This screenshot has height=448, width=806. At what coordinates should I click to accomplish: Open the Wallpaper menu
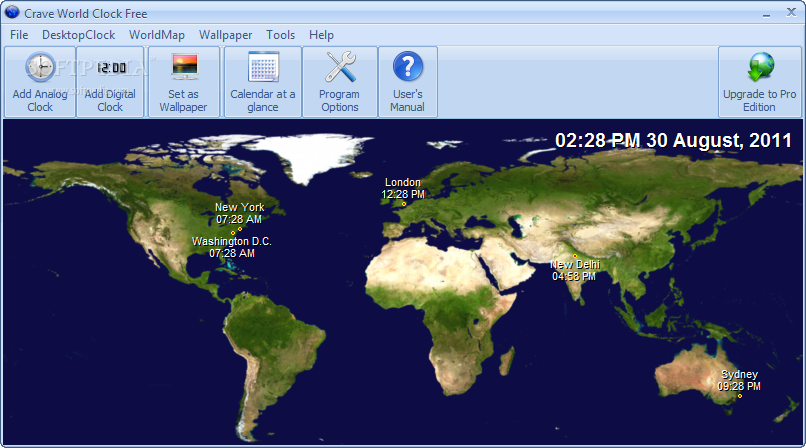pyautogui.click(x=226, y=35)
